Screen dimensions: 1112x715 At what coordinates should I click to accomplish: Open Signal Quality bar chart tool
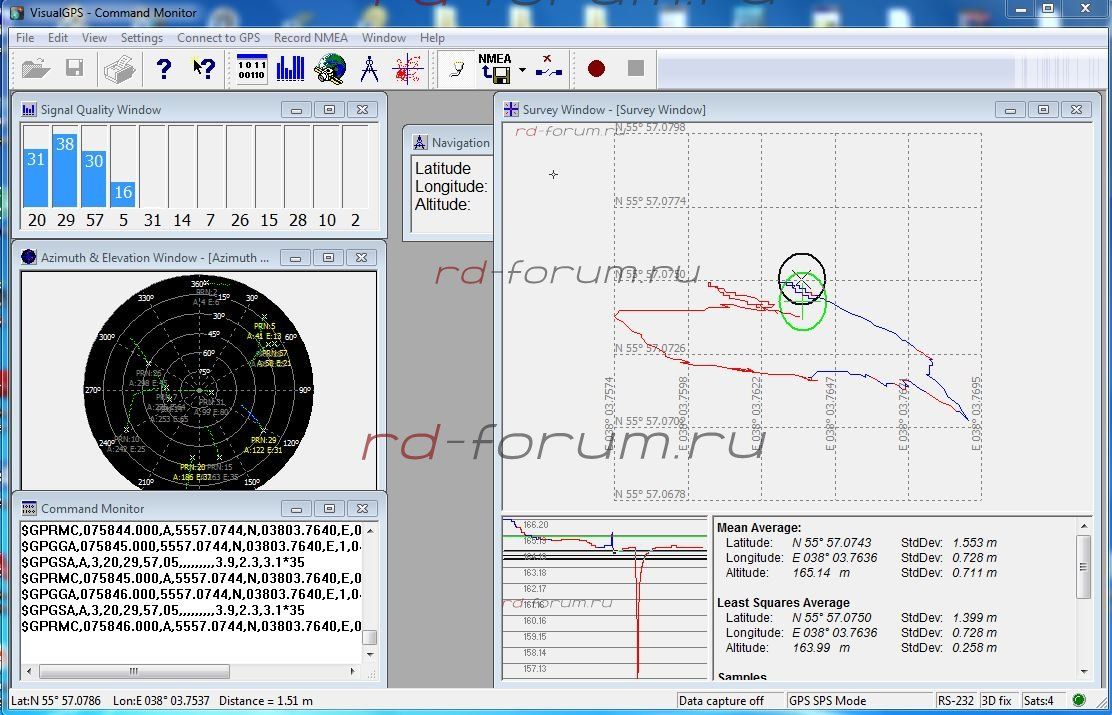[x=290, y=68]
